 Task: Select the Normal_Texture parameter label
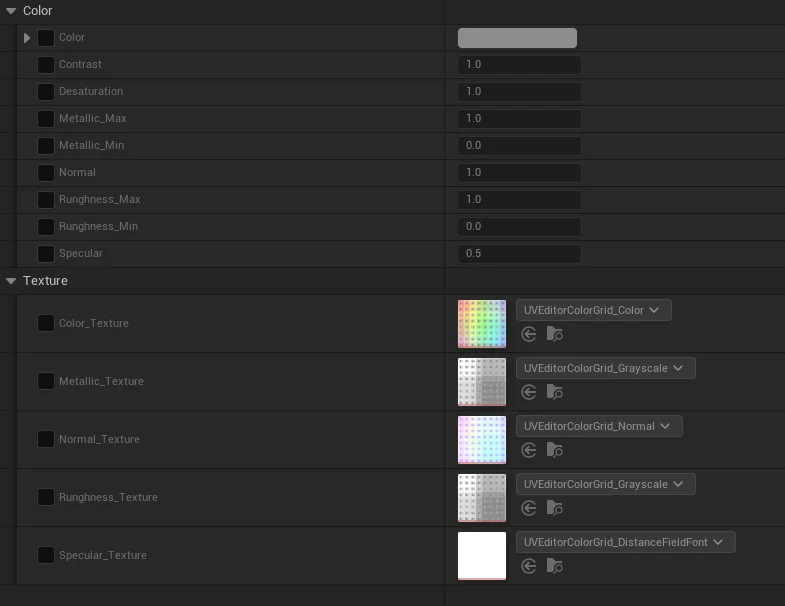click(x=99, y=439)
